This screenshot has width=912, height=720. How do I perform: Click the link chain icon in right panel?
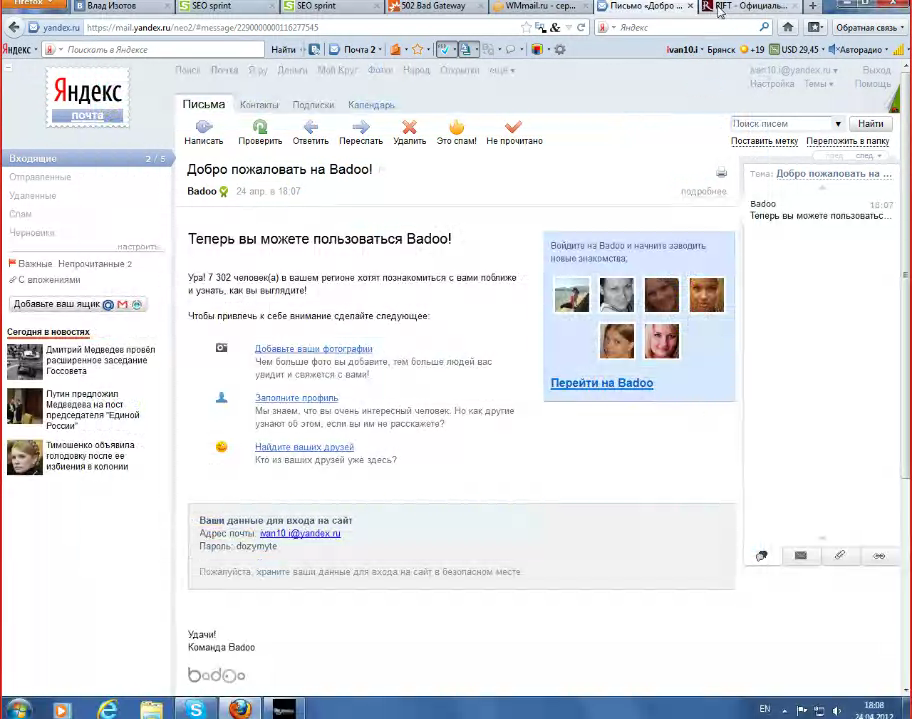pos(879,556)
